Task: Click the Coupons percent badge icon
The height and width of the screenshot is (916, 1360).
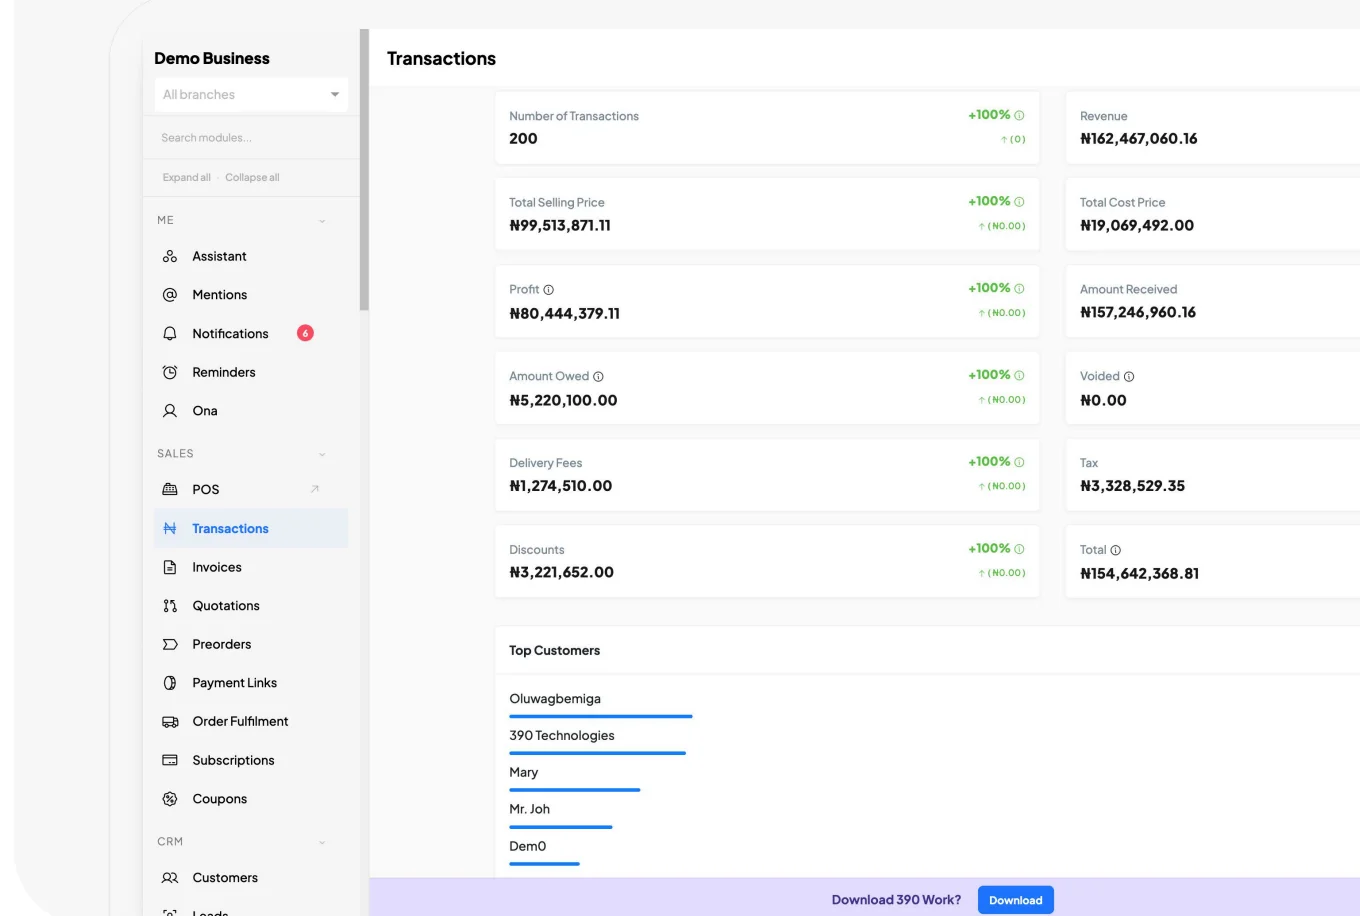Action: click(x=170, y=799)
